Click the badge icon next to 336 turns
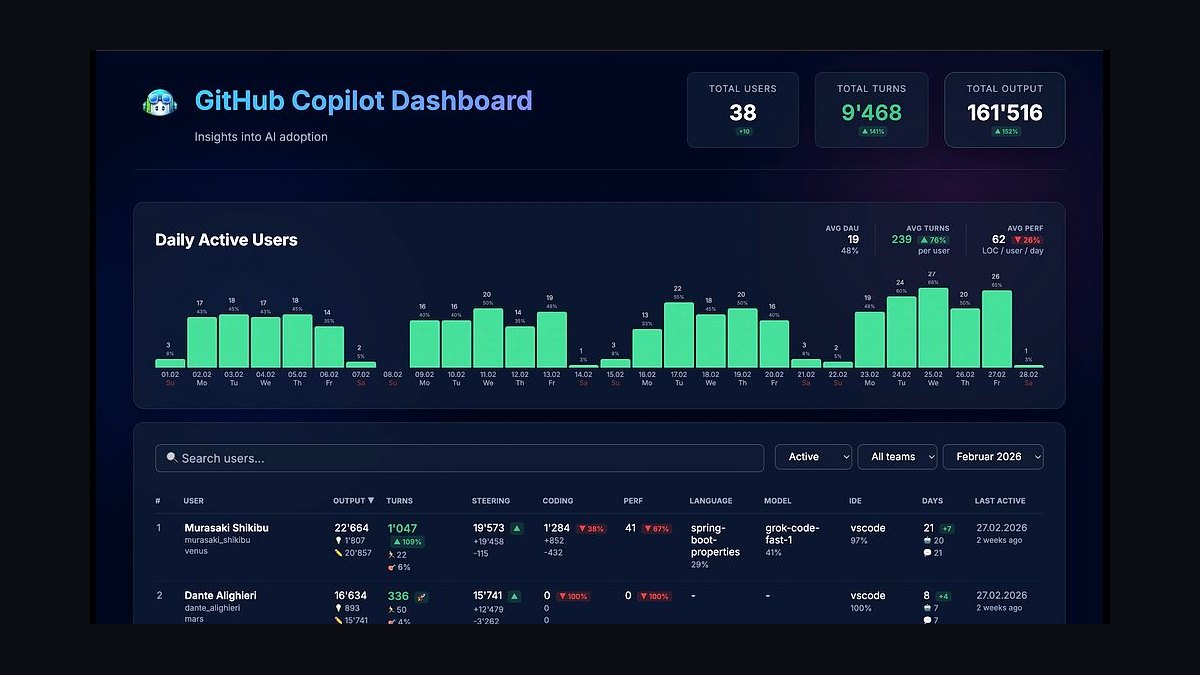The height and width of the screenshot is (675, 1200). point(422,596)
